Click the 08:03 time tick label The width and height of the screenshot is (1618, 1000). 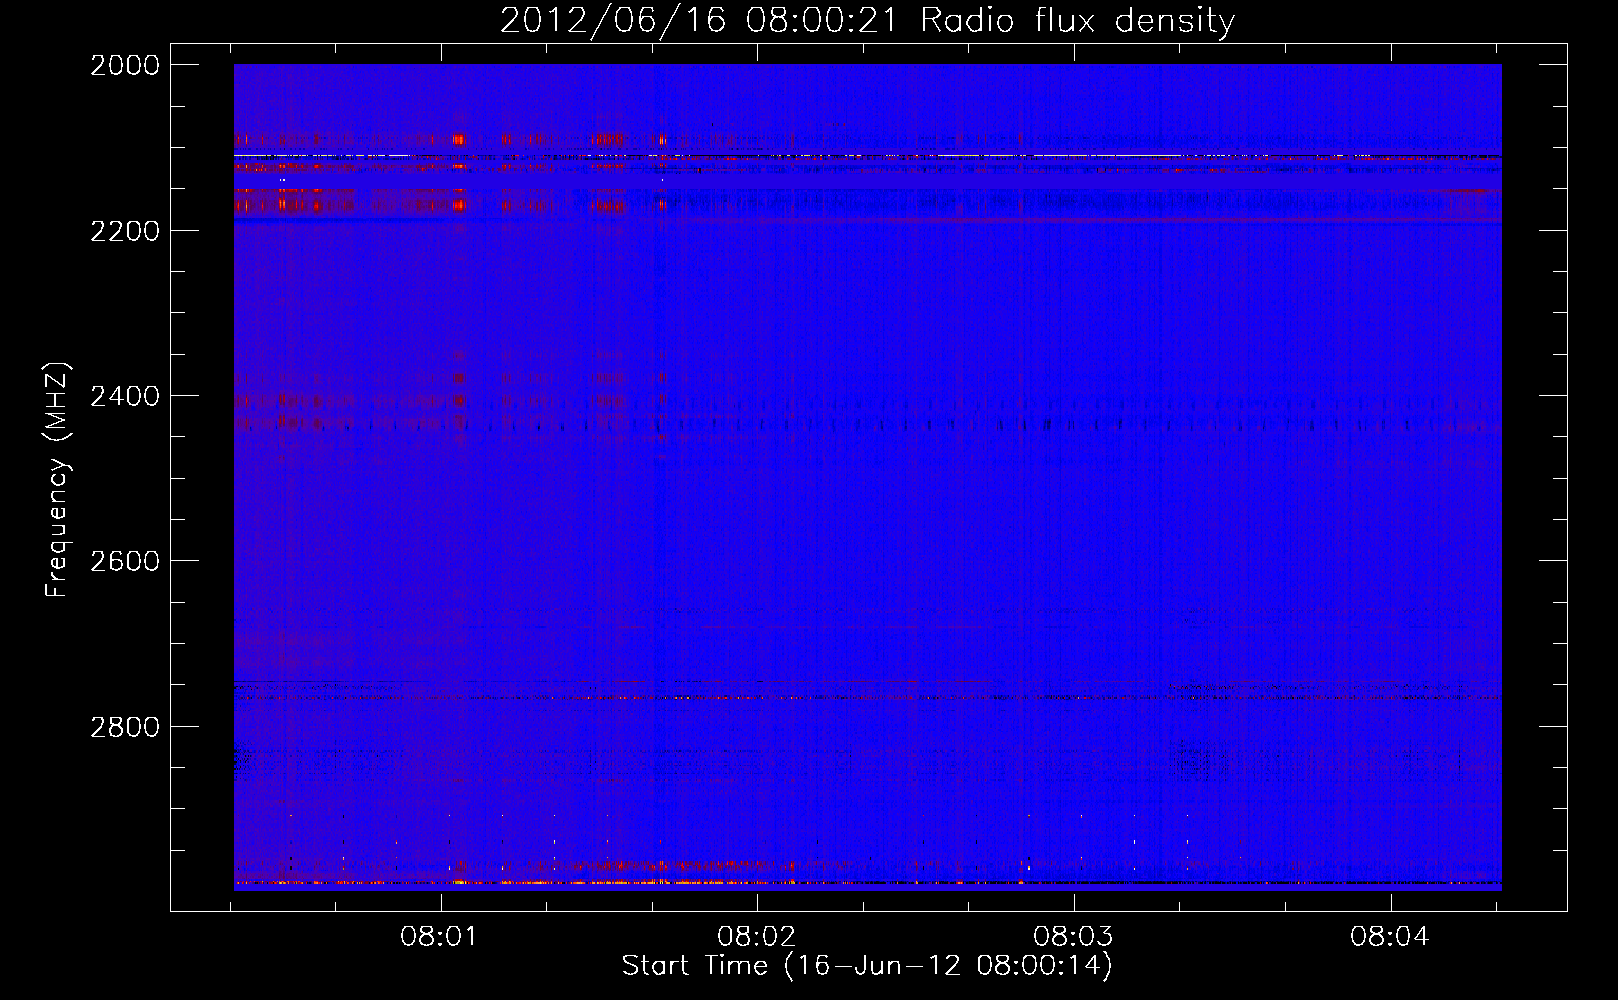1073,937
